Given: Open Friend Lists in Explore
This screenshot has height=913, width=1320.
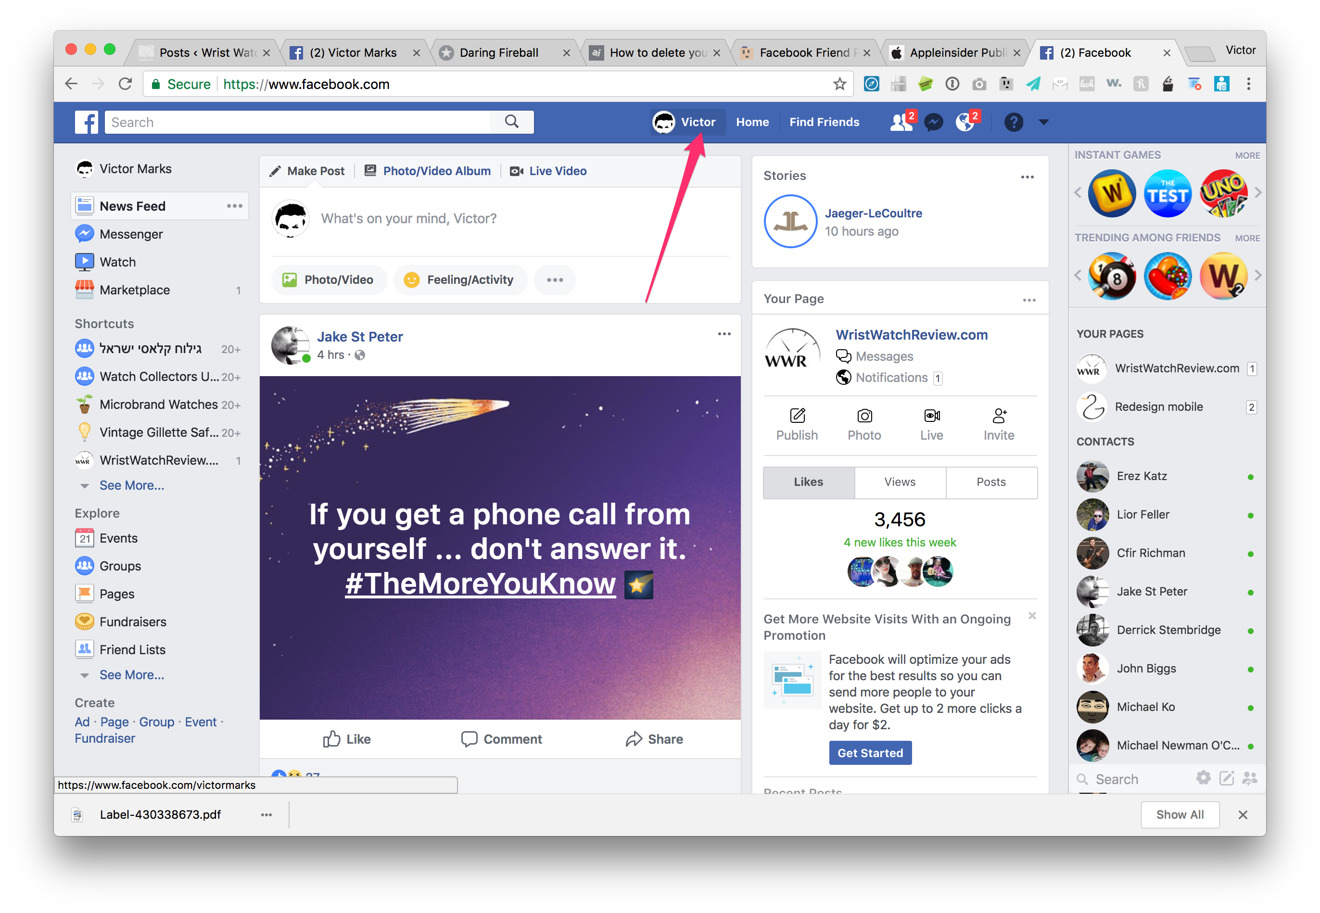Looking at the screenshot, I should click(x=120, y=650).
